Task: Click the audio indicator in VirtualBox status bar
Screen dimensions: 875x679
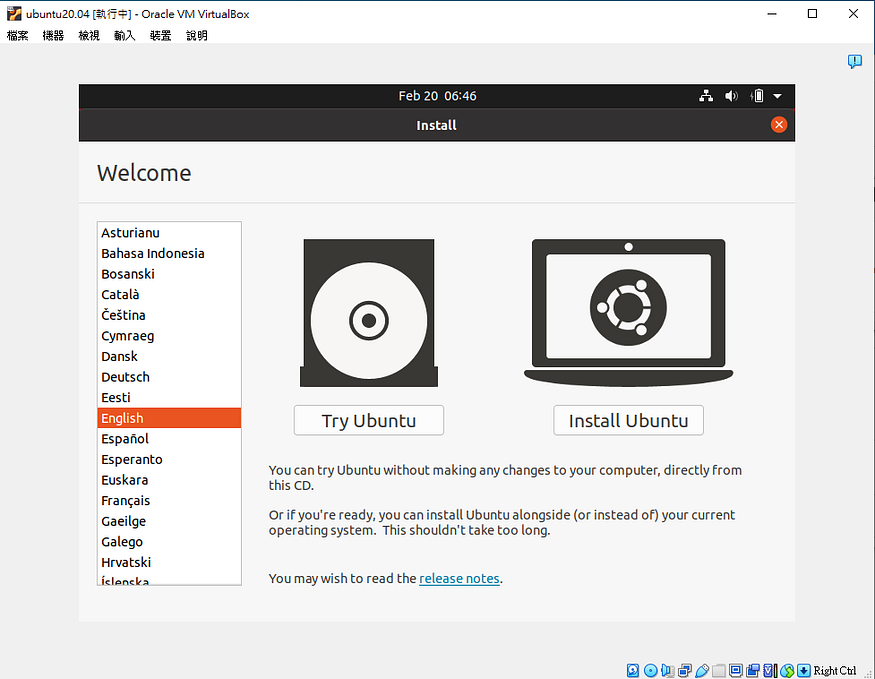Action: click(x=667, y=670)
